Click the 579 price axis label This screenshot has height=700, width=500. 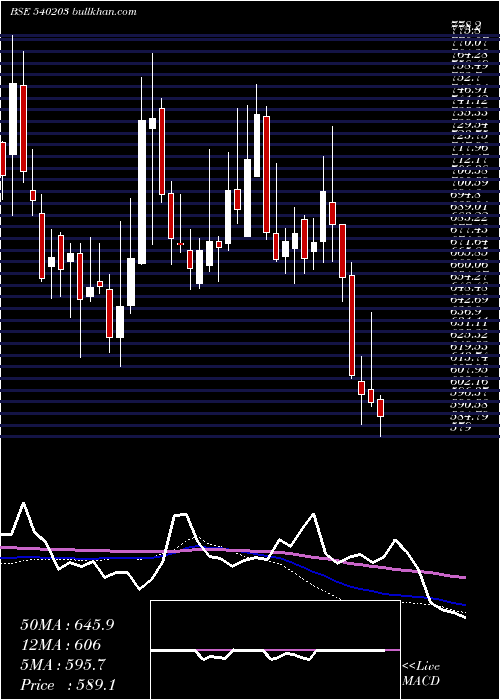click(x=462, y=428)
